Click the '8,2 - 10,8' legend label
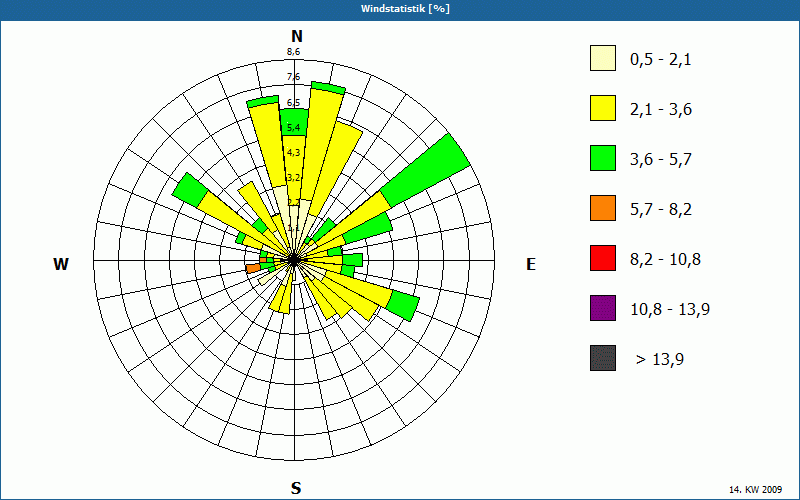This screenshot has height=500, width=800. click(665, 260)
